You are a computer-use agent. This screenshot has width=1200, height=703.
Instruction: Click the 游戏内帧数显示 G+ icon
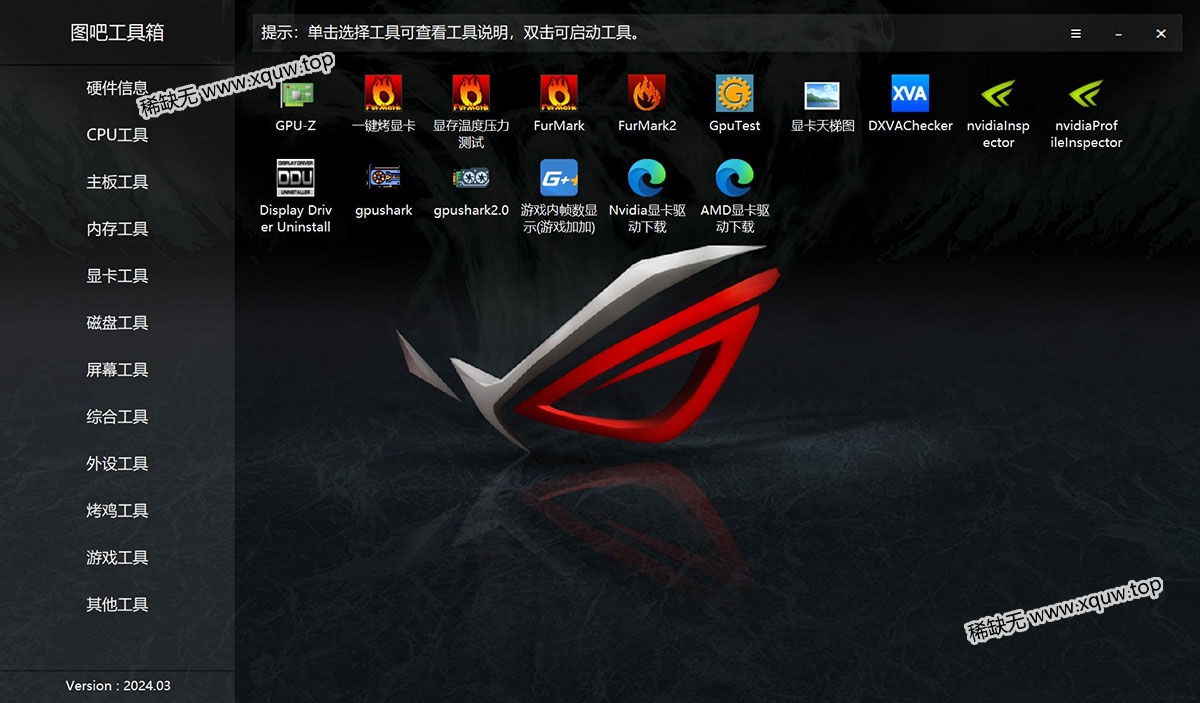pyautogui.click(x=559, y=178)
